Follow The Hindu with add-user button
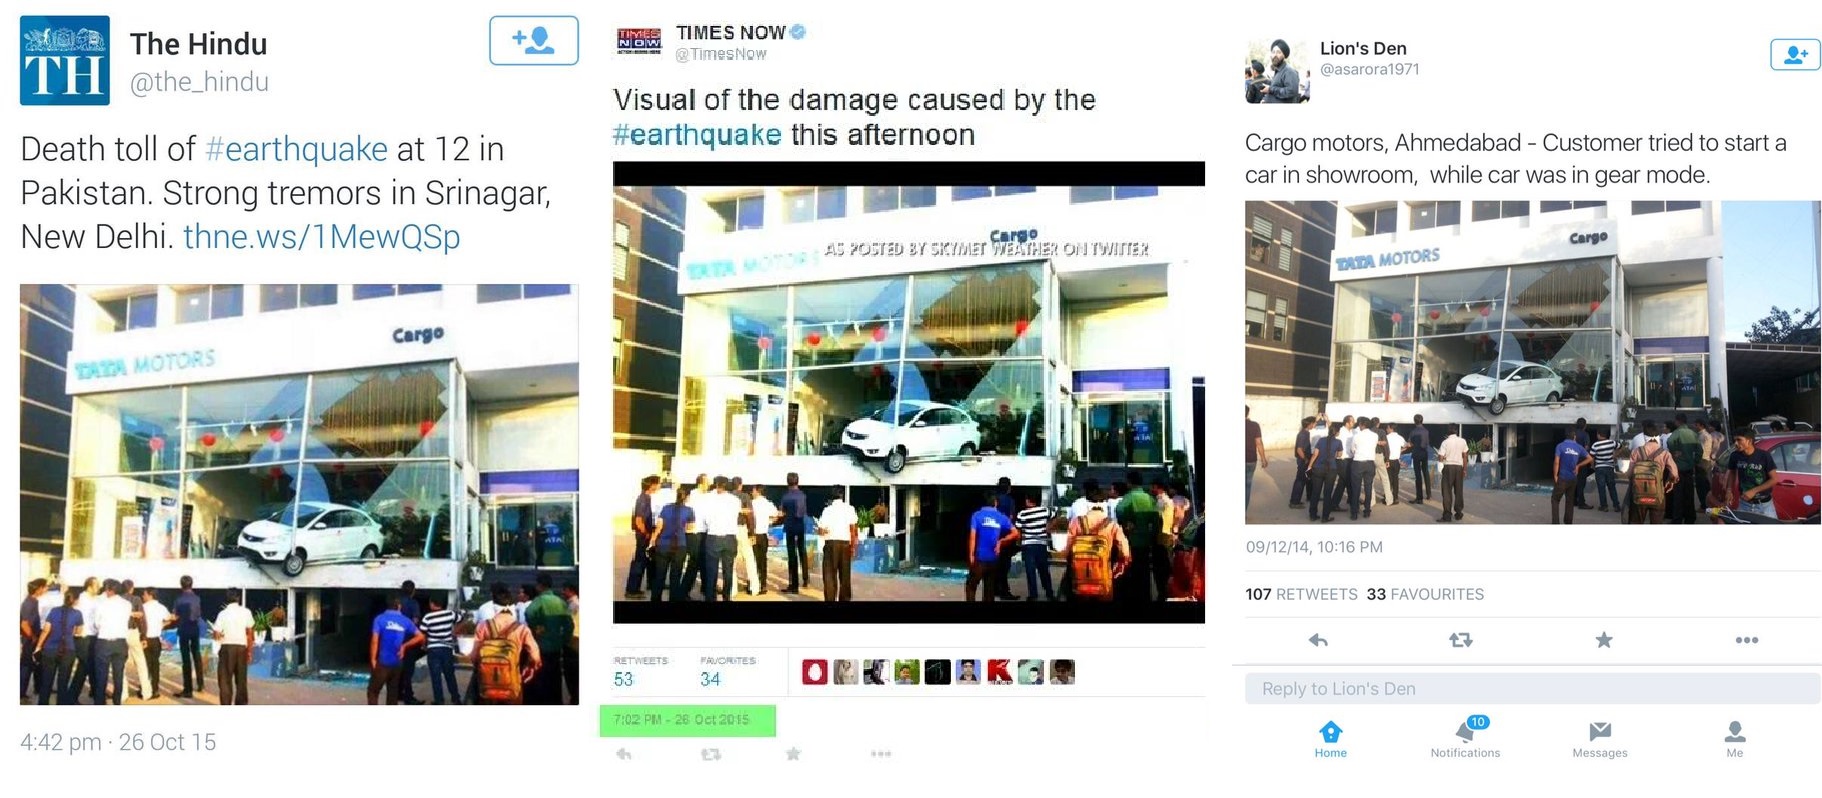This screenshot has width=1822, height=798. (x=533, y=41)
